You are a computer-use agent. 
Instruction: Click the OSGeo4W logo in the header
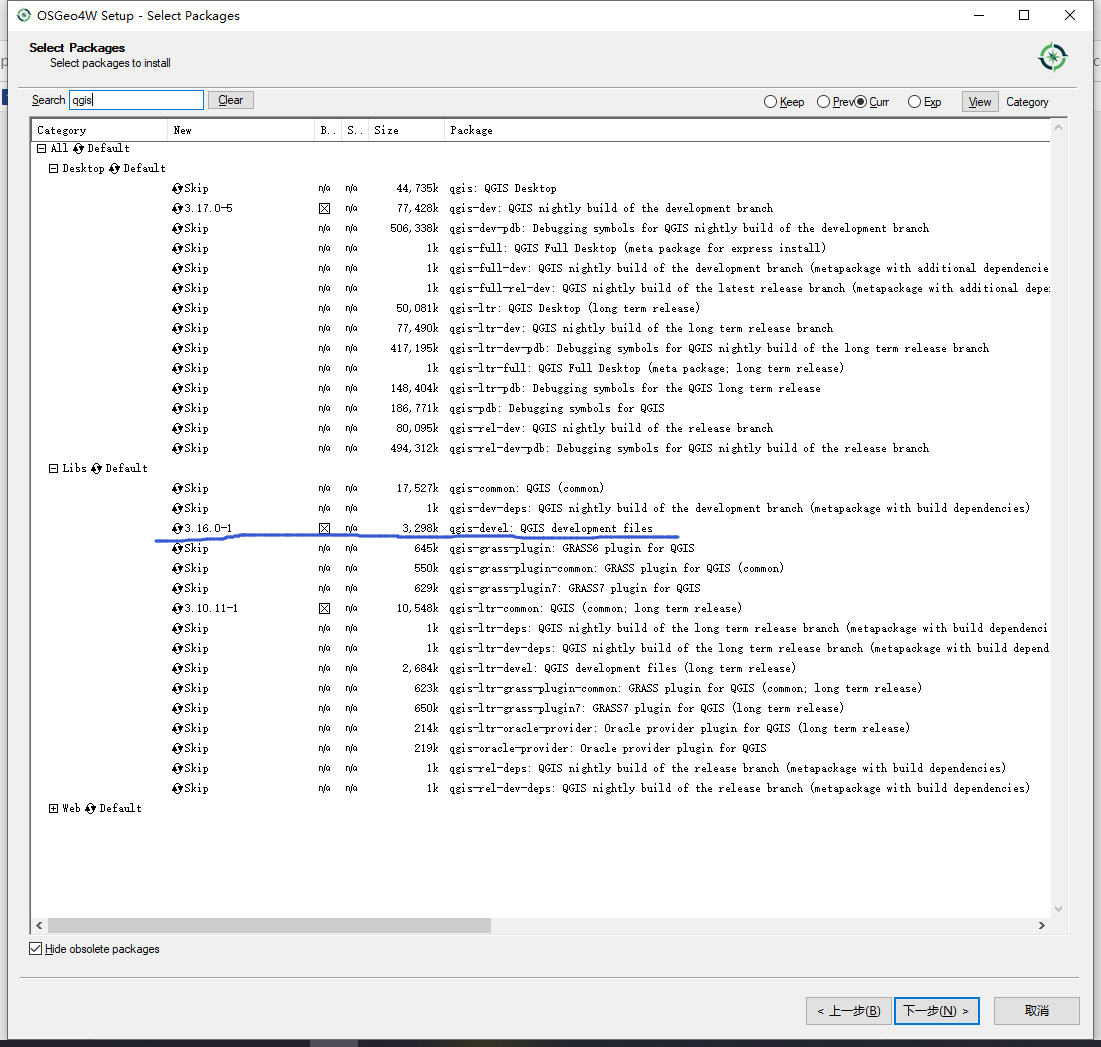tap(1052, 58)
